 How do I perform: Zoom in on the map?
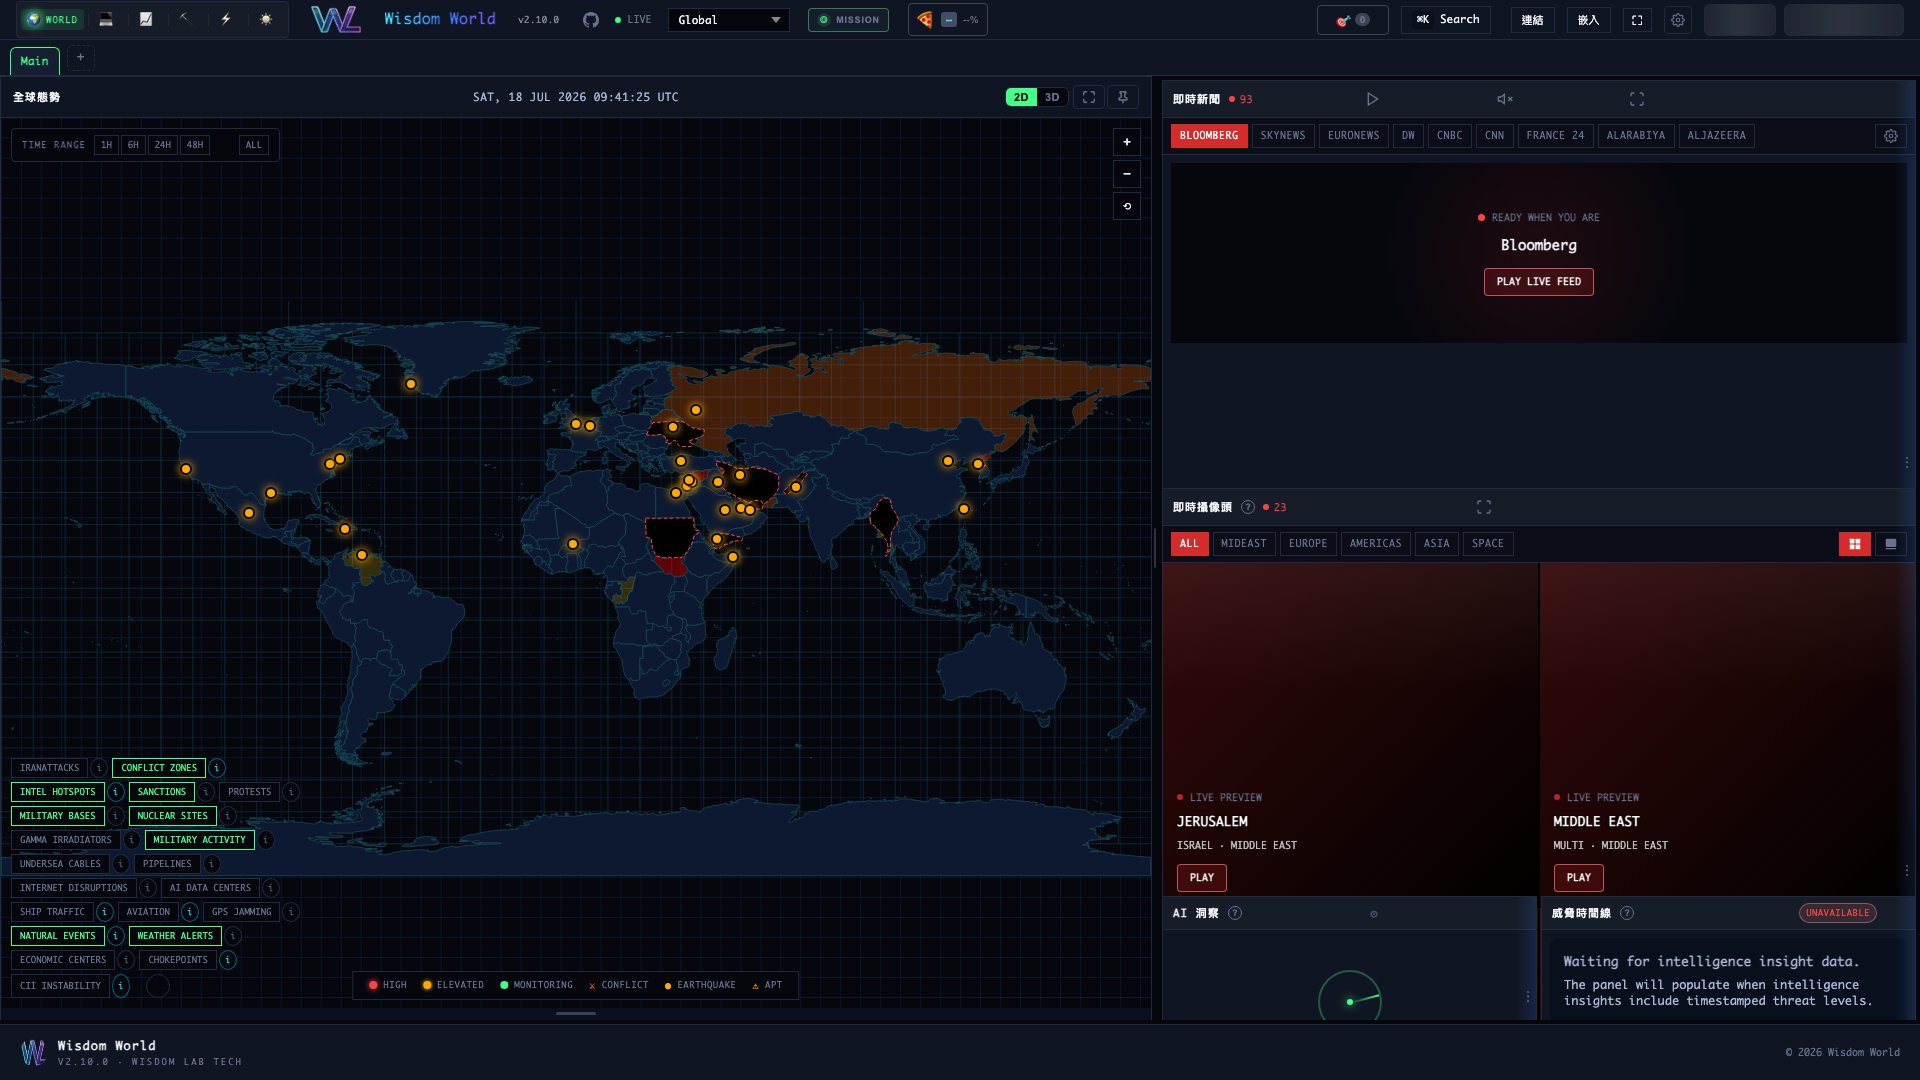tap(1127, 142)
